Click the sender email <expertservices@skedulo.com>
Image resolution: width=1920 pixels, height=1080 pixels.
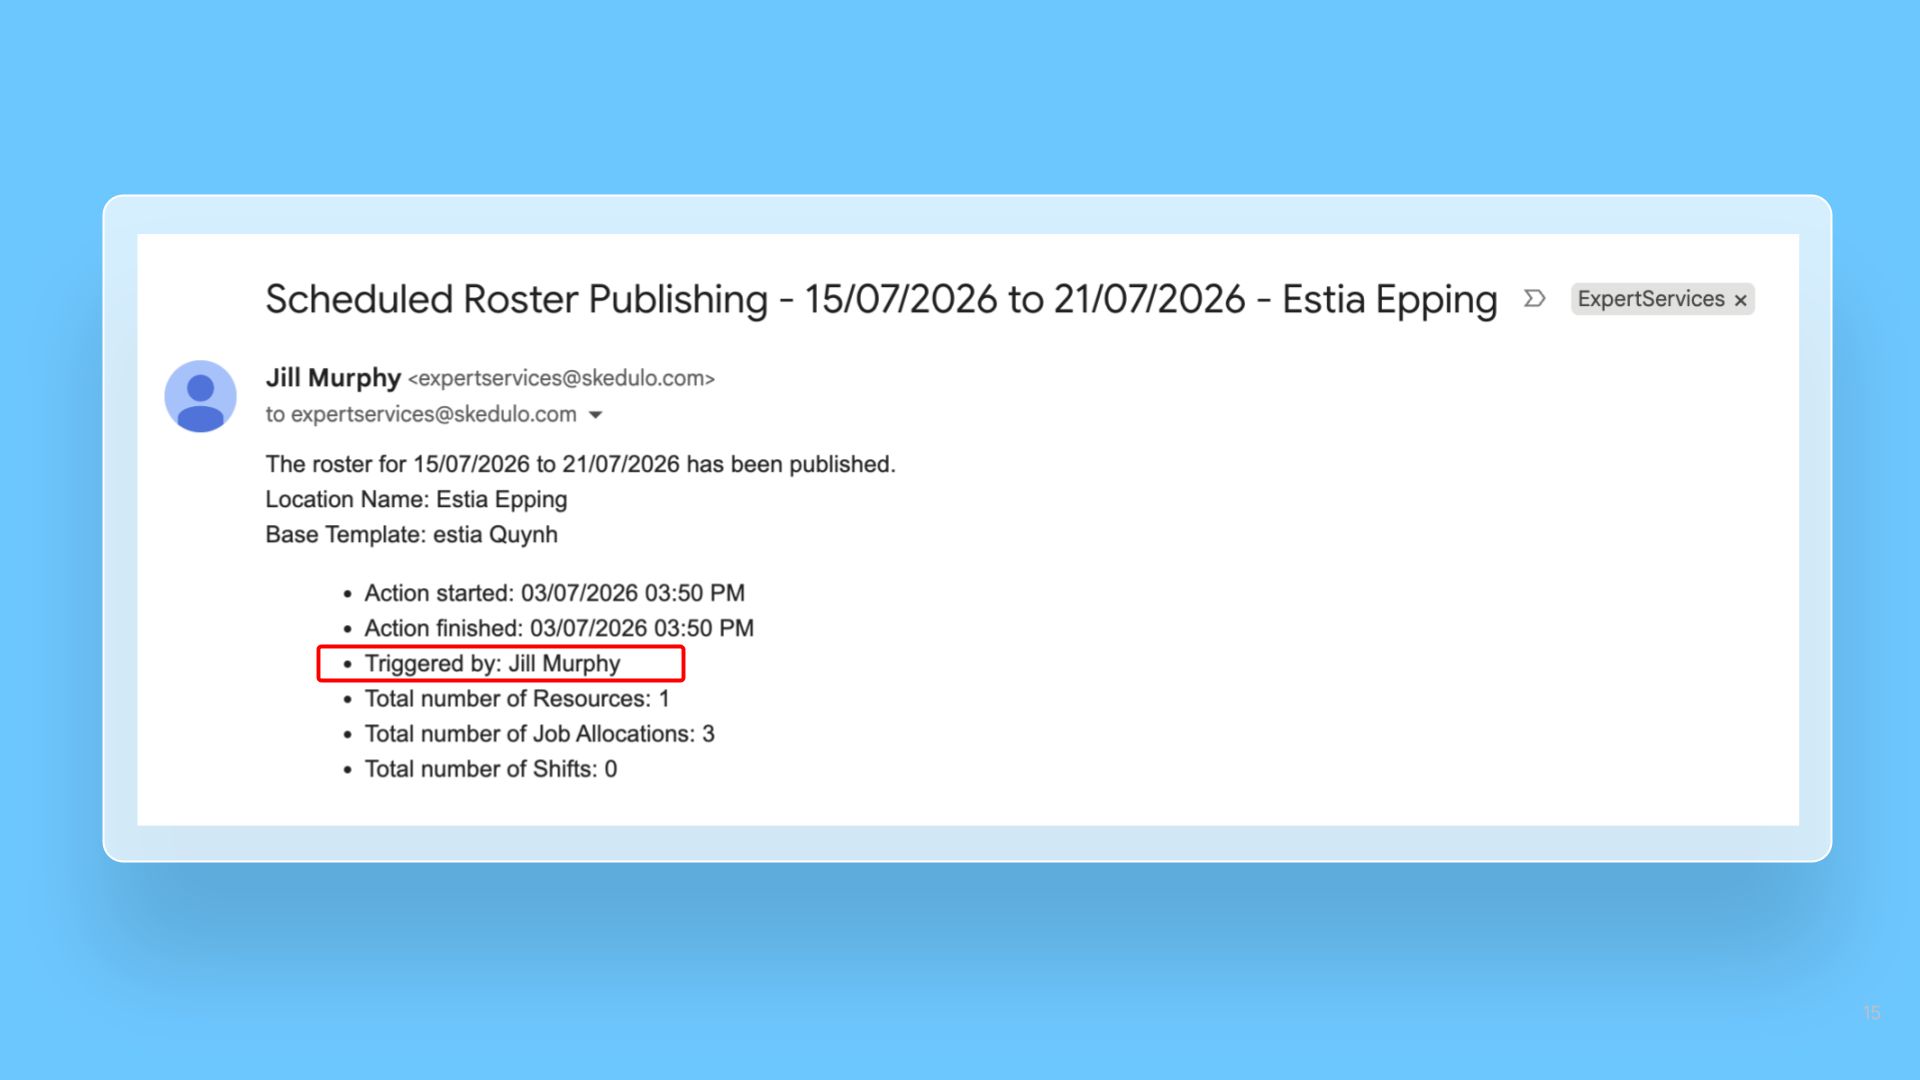point(561,379)
